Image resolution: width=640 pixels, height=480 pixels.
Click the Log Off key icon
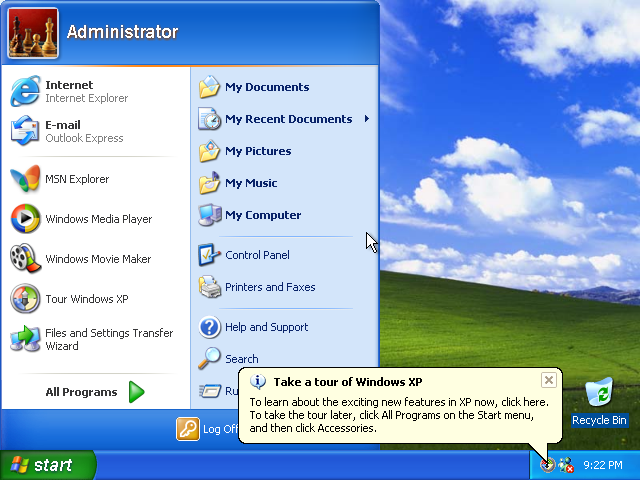pyautogui.click(x=188, y=429)
